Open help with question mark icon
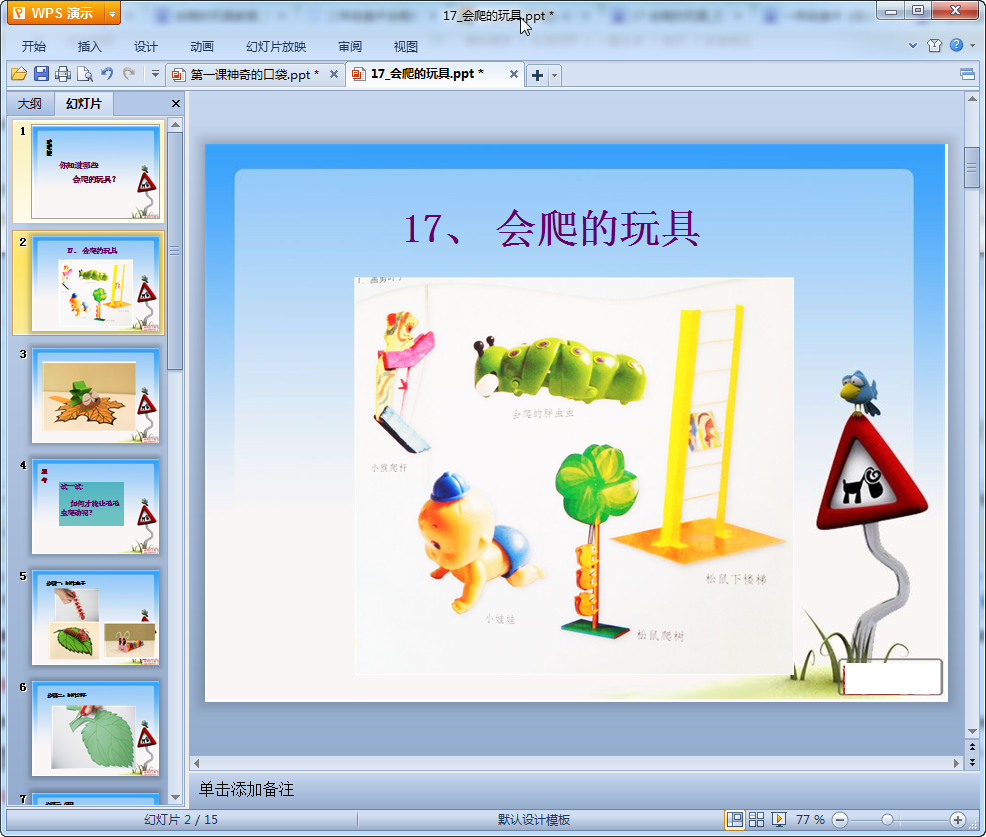The width and height of the screenshot is (986, 837). pos(956,45)
